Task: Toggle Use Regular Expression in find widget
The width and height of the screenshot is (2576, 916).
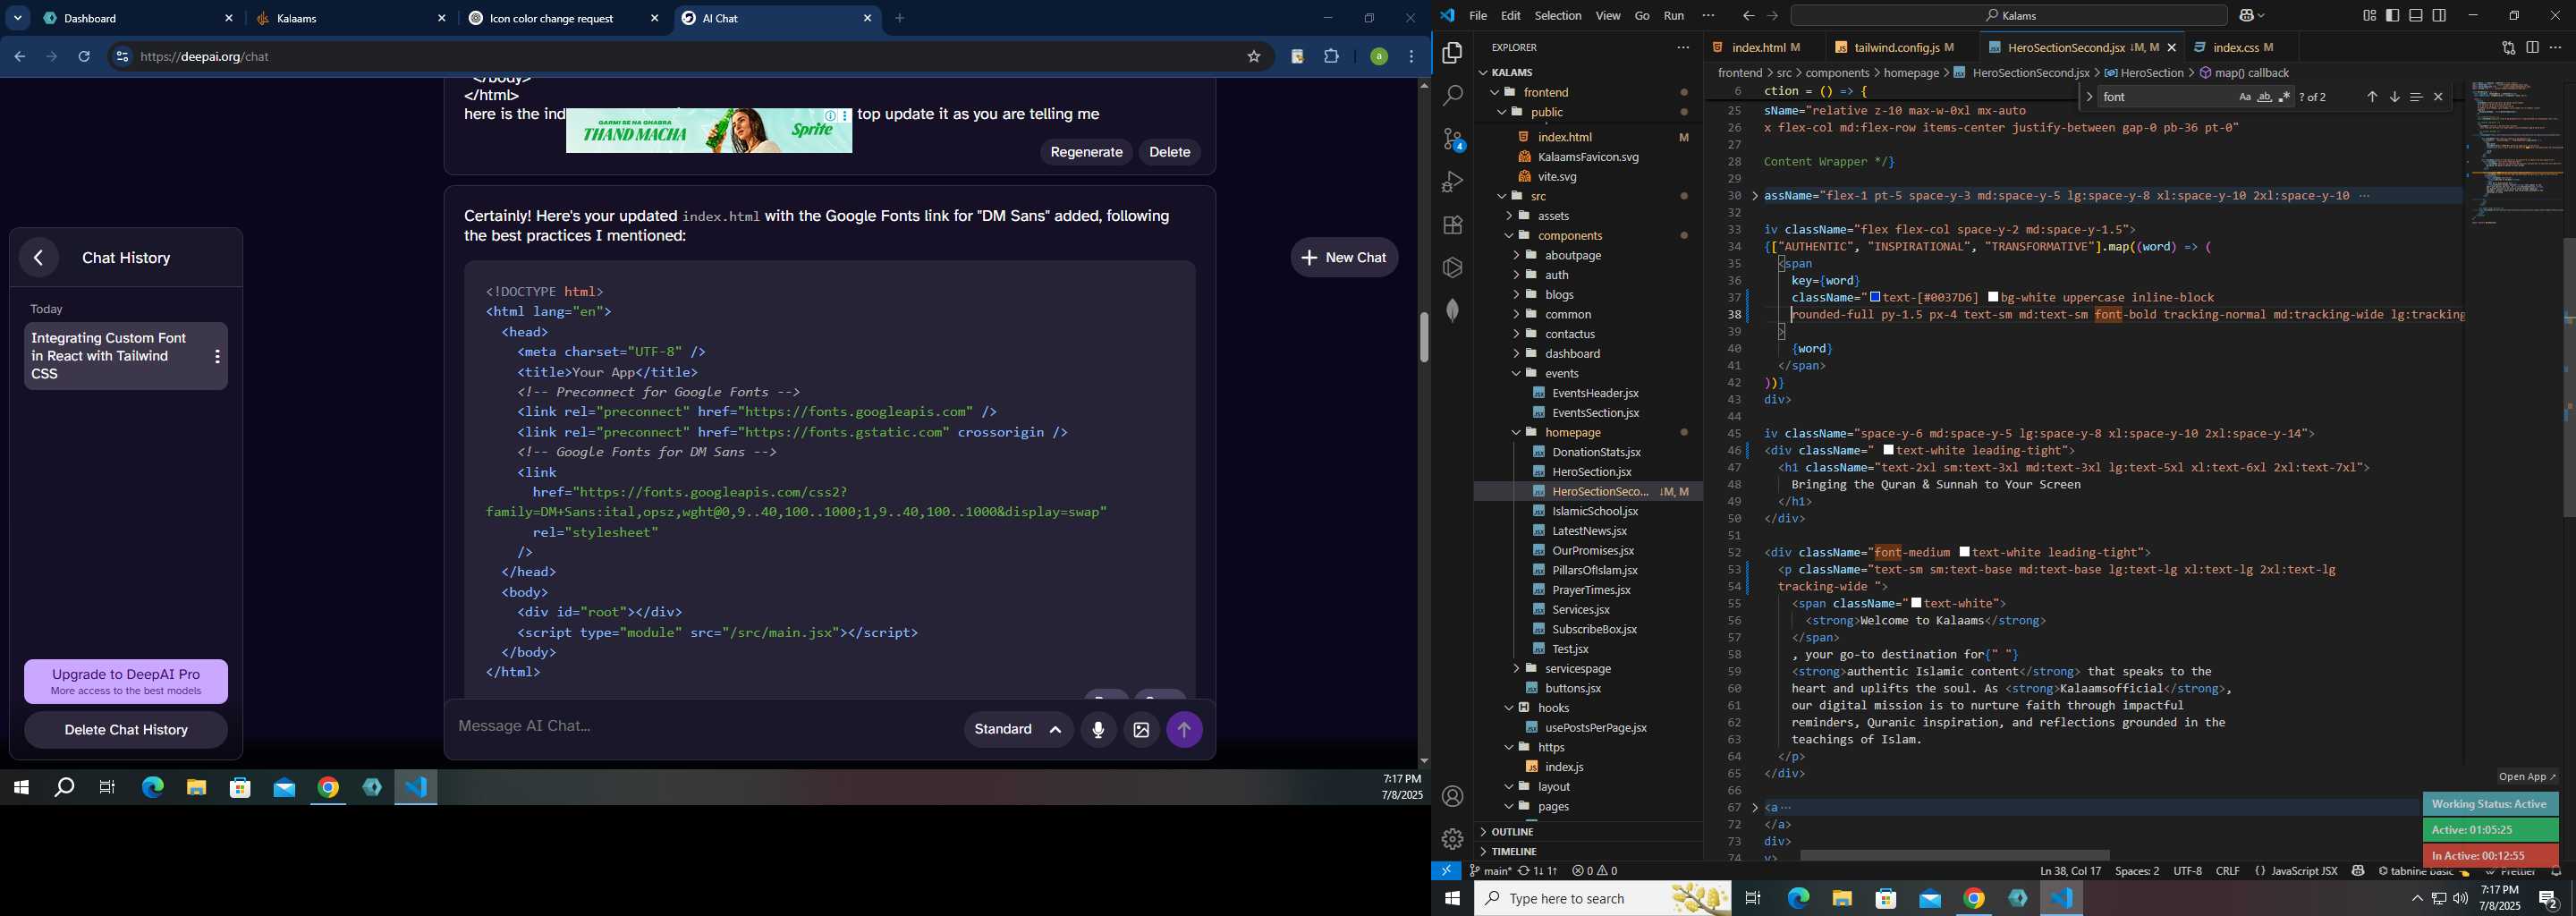Action: [x=2284, y=97]
